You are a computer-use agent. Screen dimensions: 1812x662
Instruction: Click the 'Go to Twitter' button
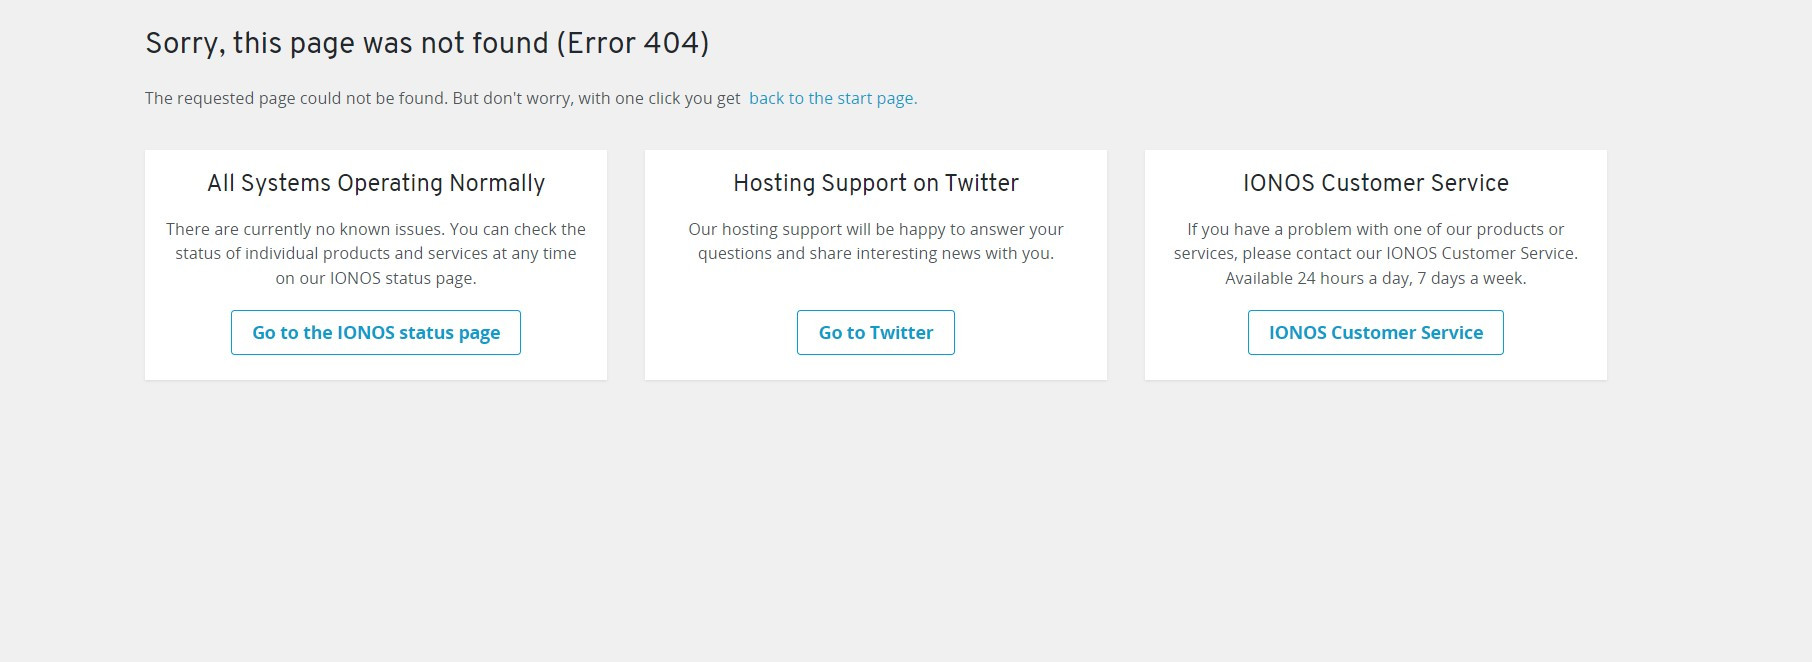coord(876,332)
